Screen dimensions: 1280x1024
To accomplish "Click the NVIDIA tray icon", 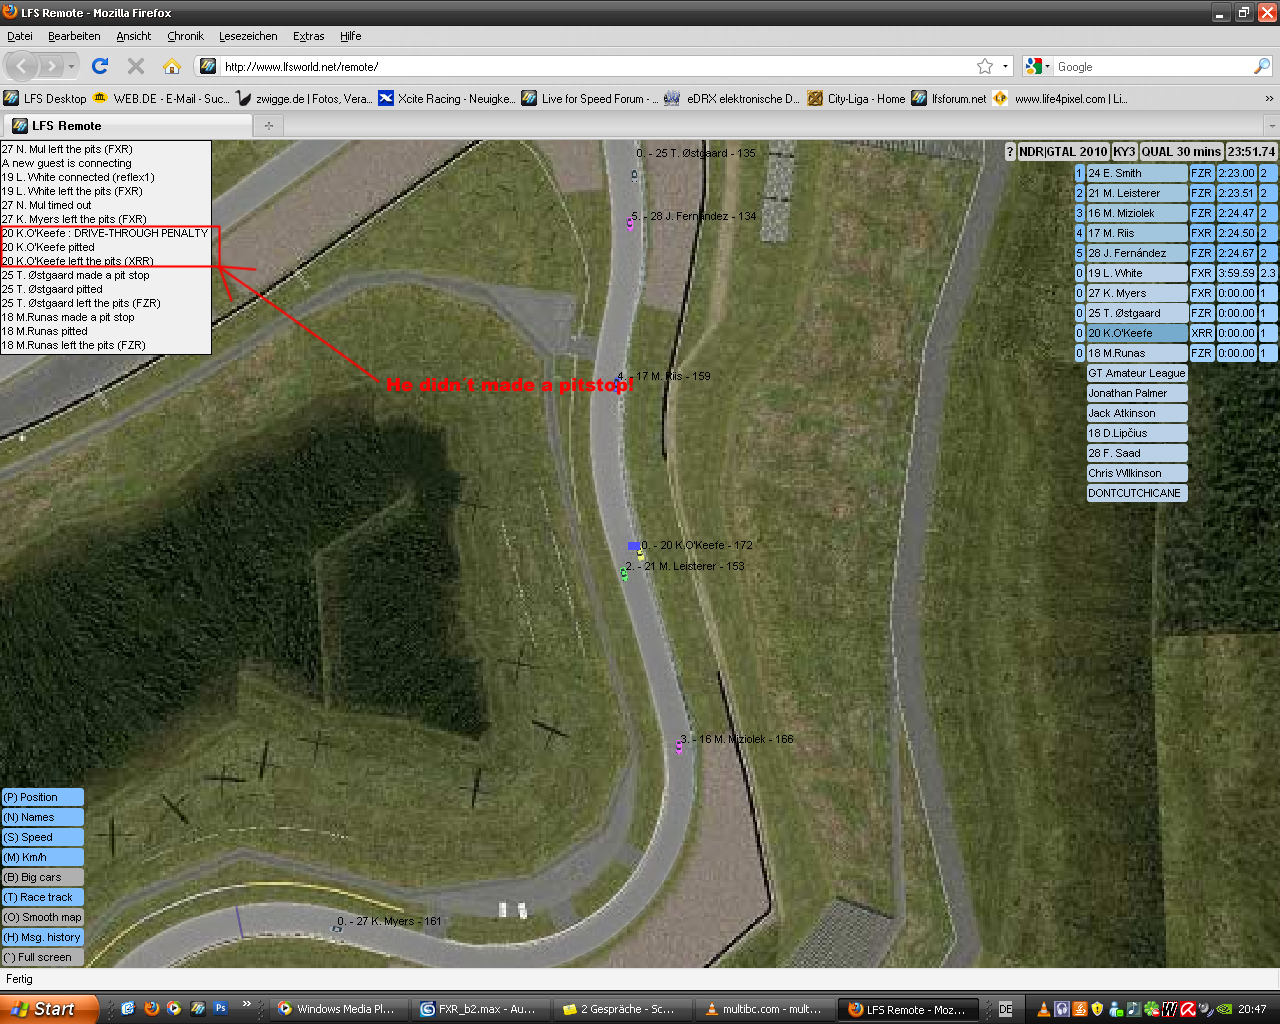I will 1224,1009.
